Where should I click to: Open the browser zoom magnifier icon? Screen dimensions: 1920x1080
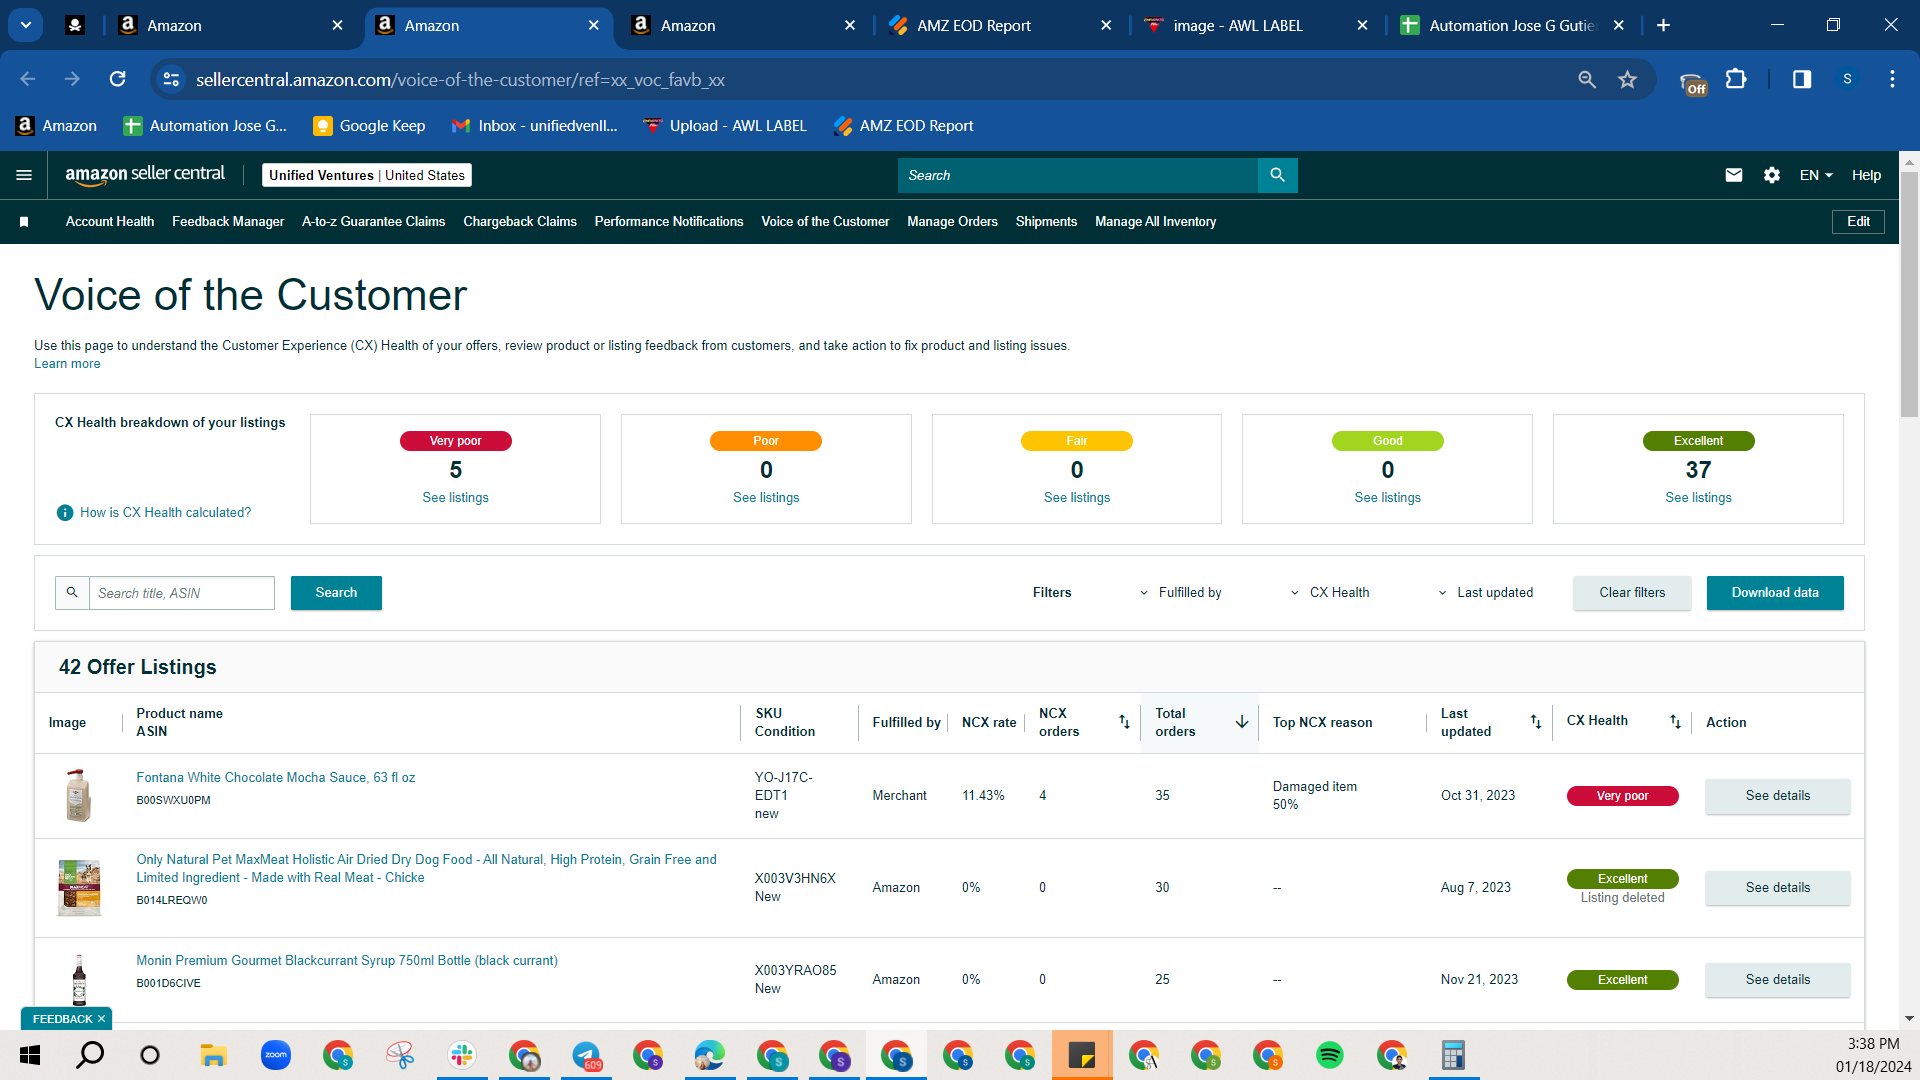click(1587, 79)
